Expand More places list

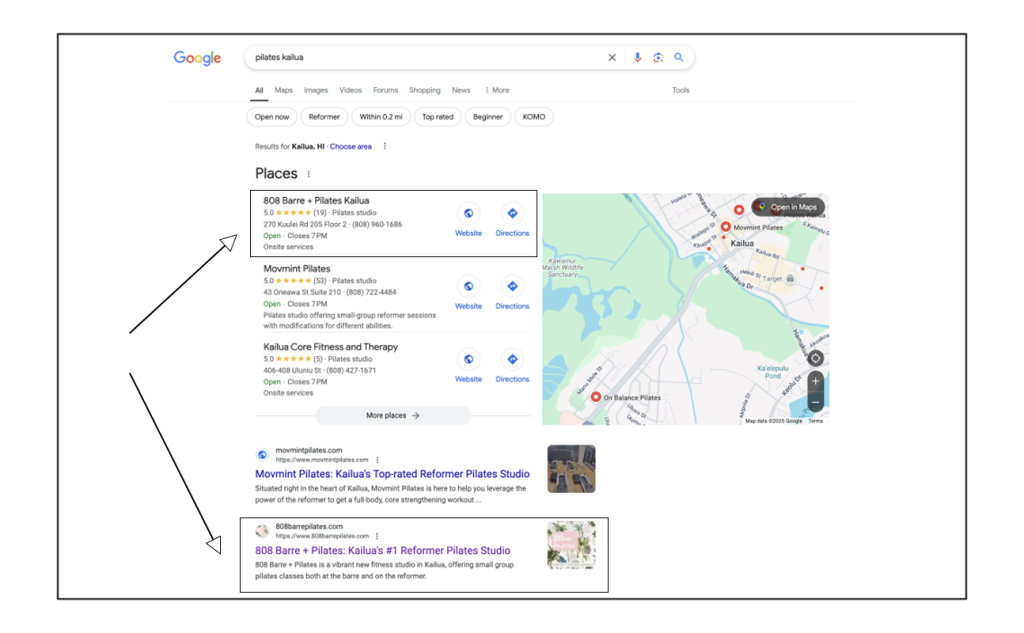click(x=393, y=415)
